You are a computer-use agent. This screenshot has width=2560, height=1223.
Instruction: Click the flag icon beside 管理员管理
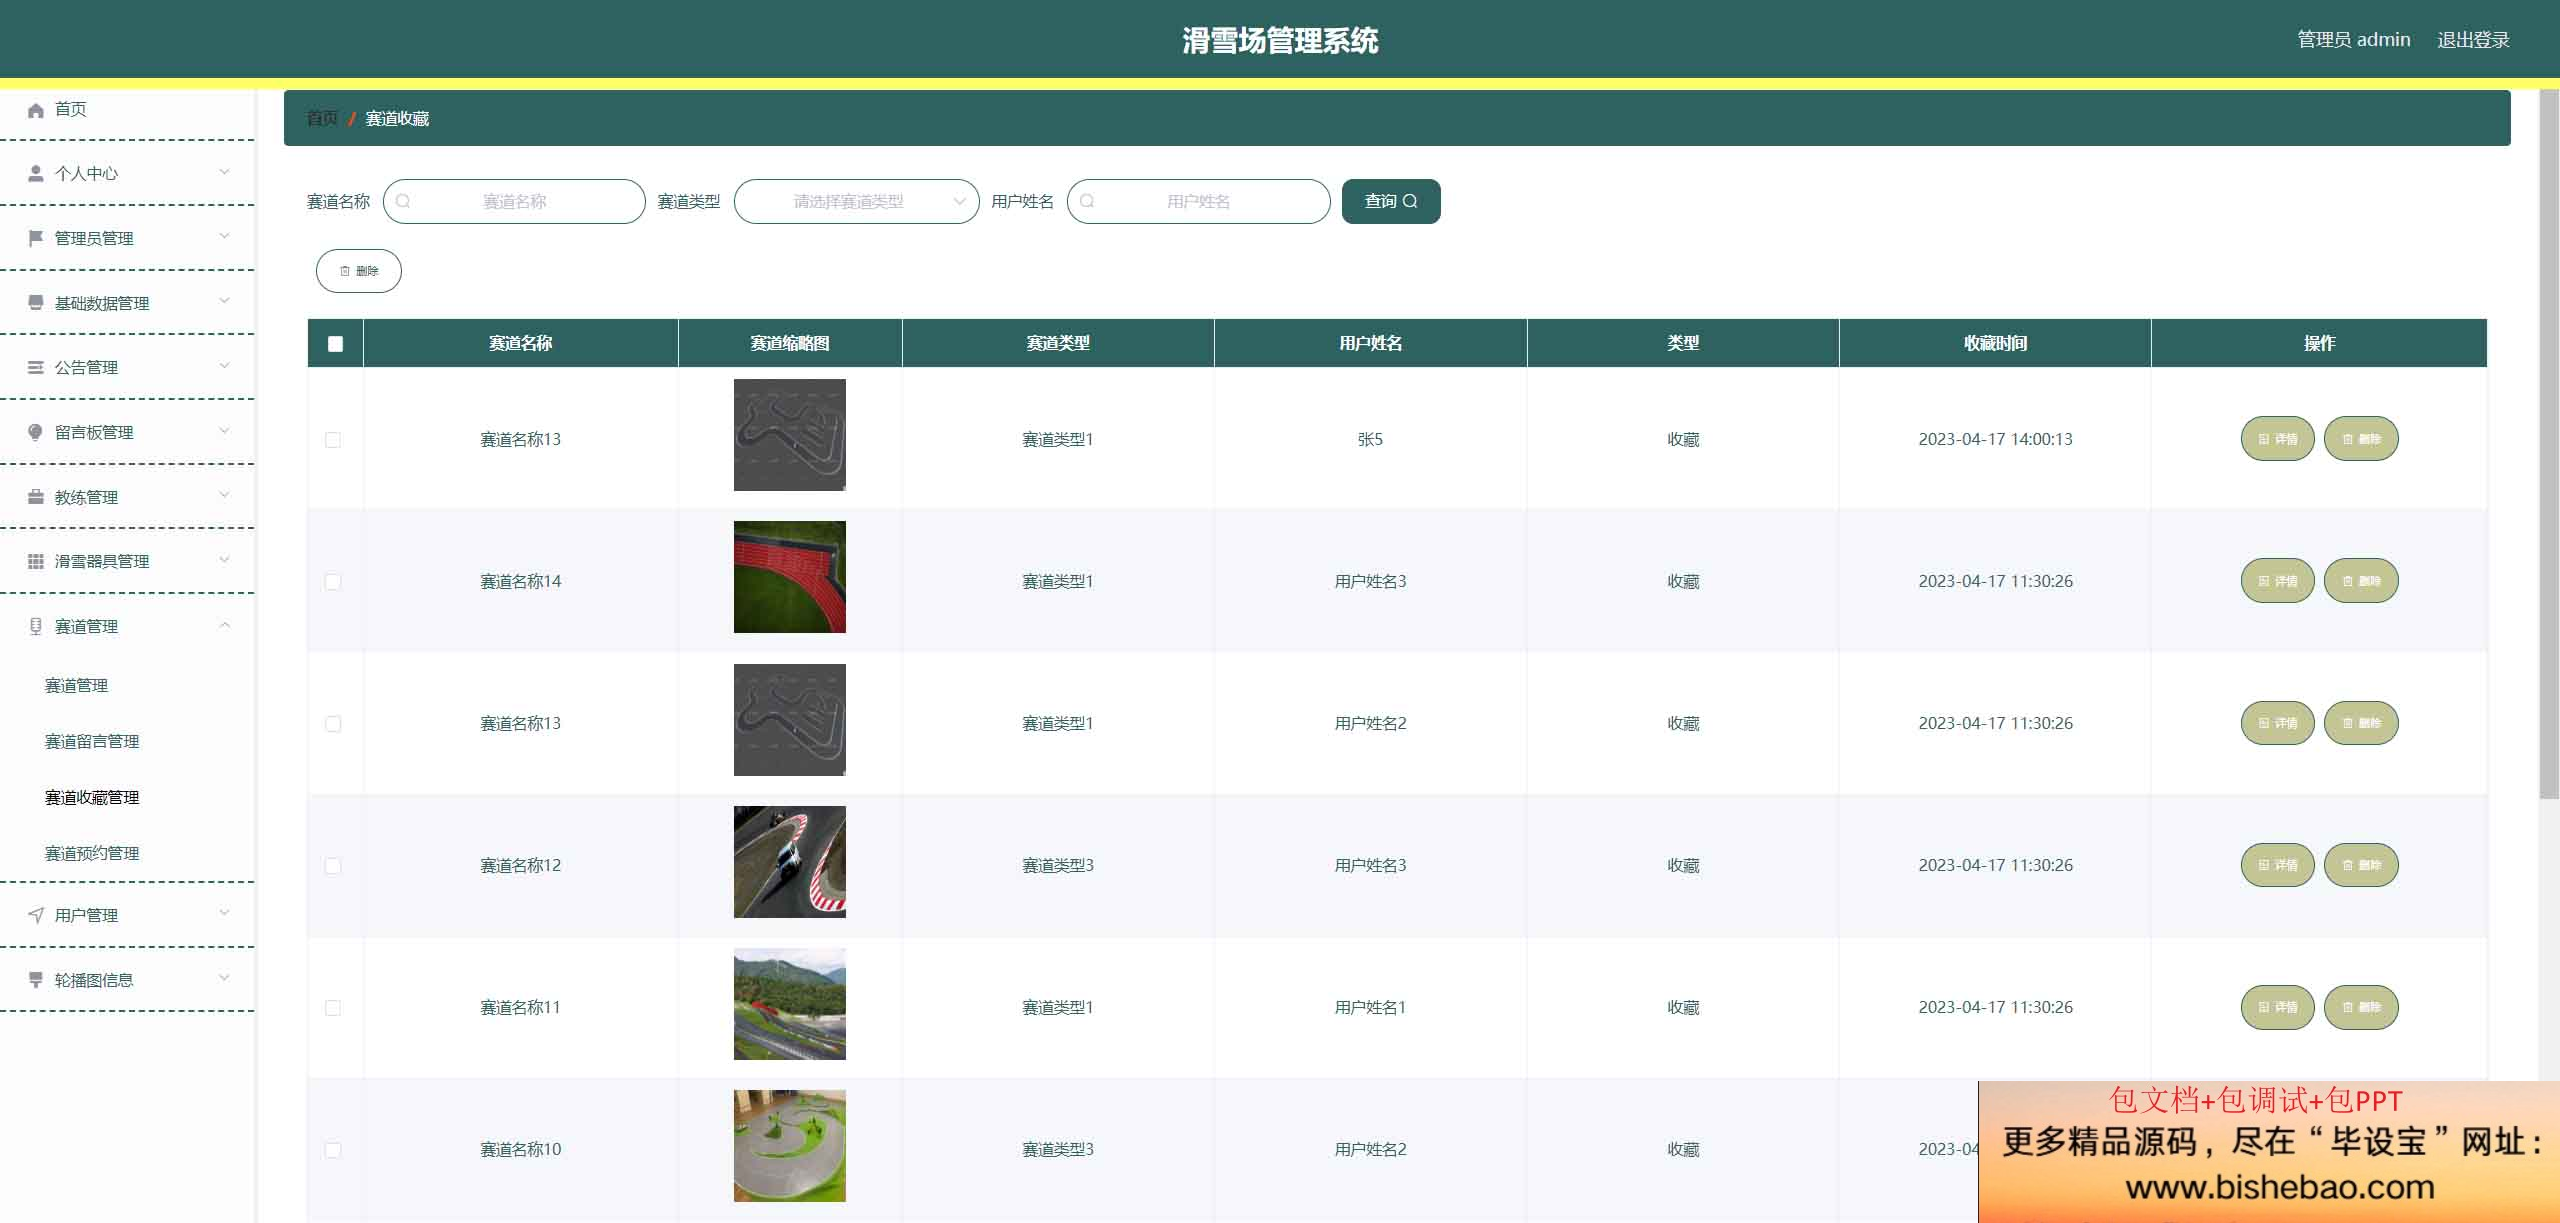(36, 238)
